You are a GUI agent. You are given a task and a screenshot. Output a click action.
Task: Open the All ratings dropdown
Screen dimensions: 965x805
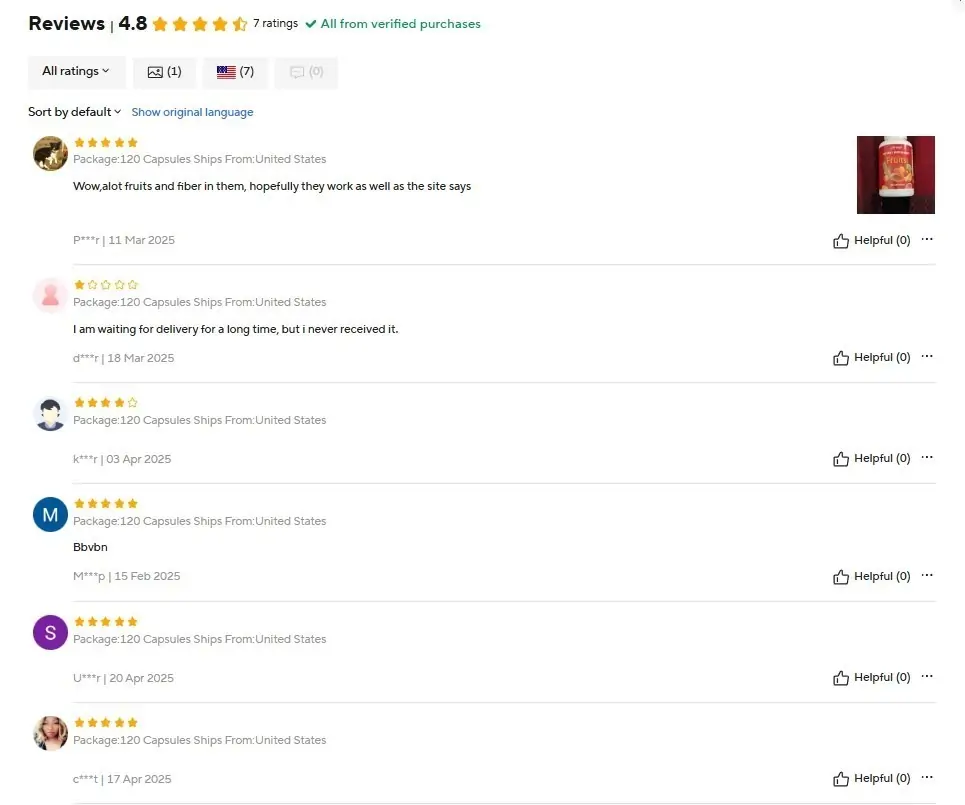click(76, 71)
